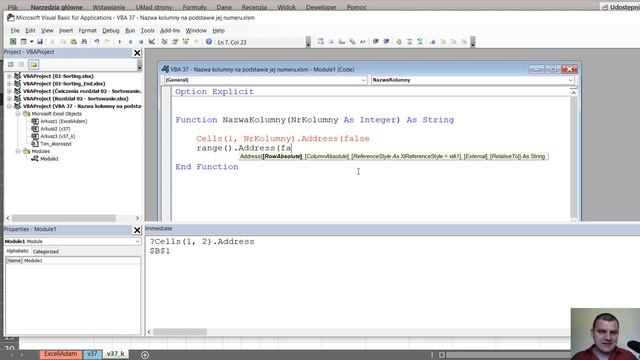This screenshot has width=640, height=360.
Task: Indent code with the Indent icon
Action: click(376, 42)
